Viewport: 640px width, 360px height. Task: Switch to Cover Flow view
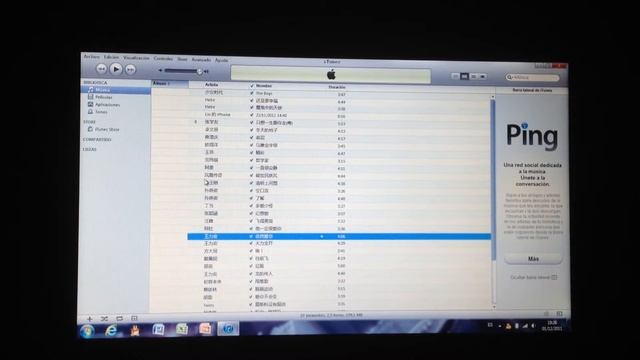(483, 76)
